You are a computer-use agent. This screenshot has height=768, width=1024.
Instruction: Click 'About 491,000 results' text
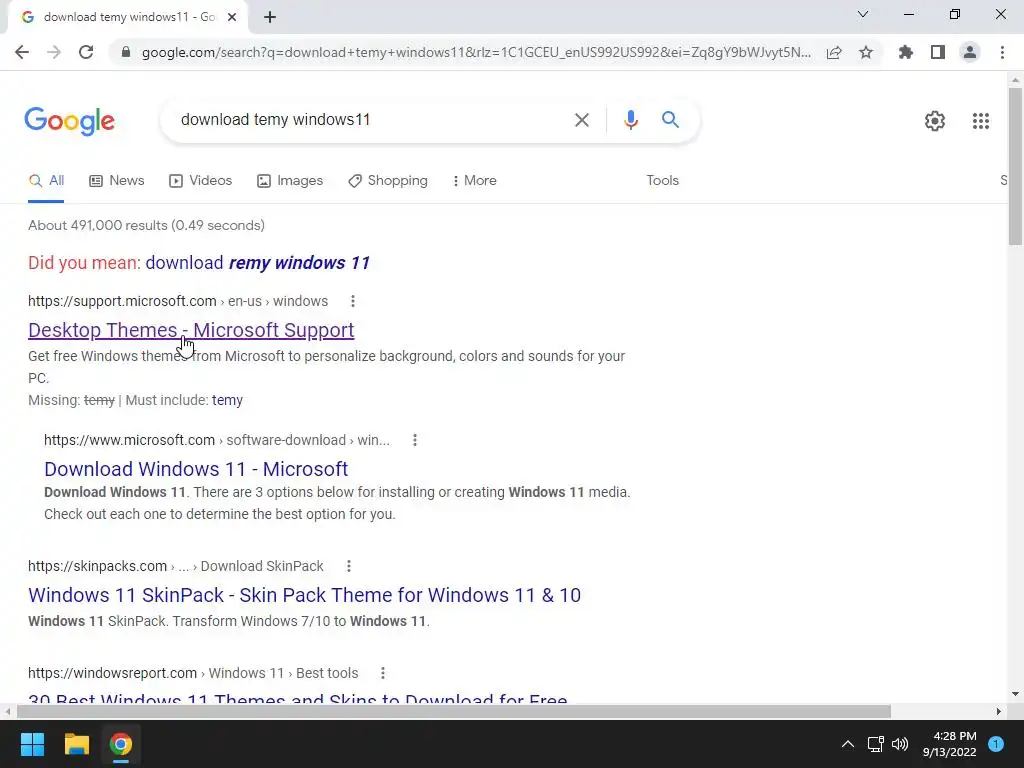pyautogui.click(x=146, y=226)
